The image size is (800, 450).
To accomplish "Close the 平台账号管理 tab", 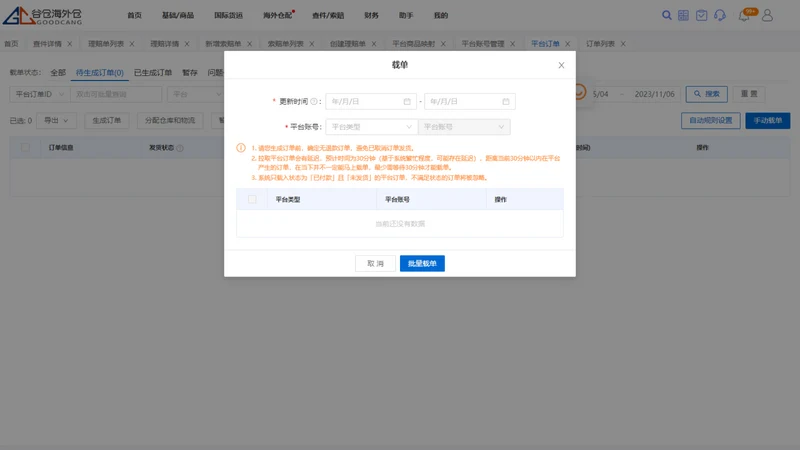I will [x=513, y=44].
